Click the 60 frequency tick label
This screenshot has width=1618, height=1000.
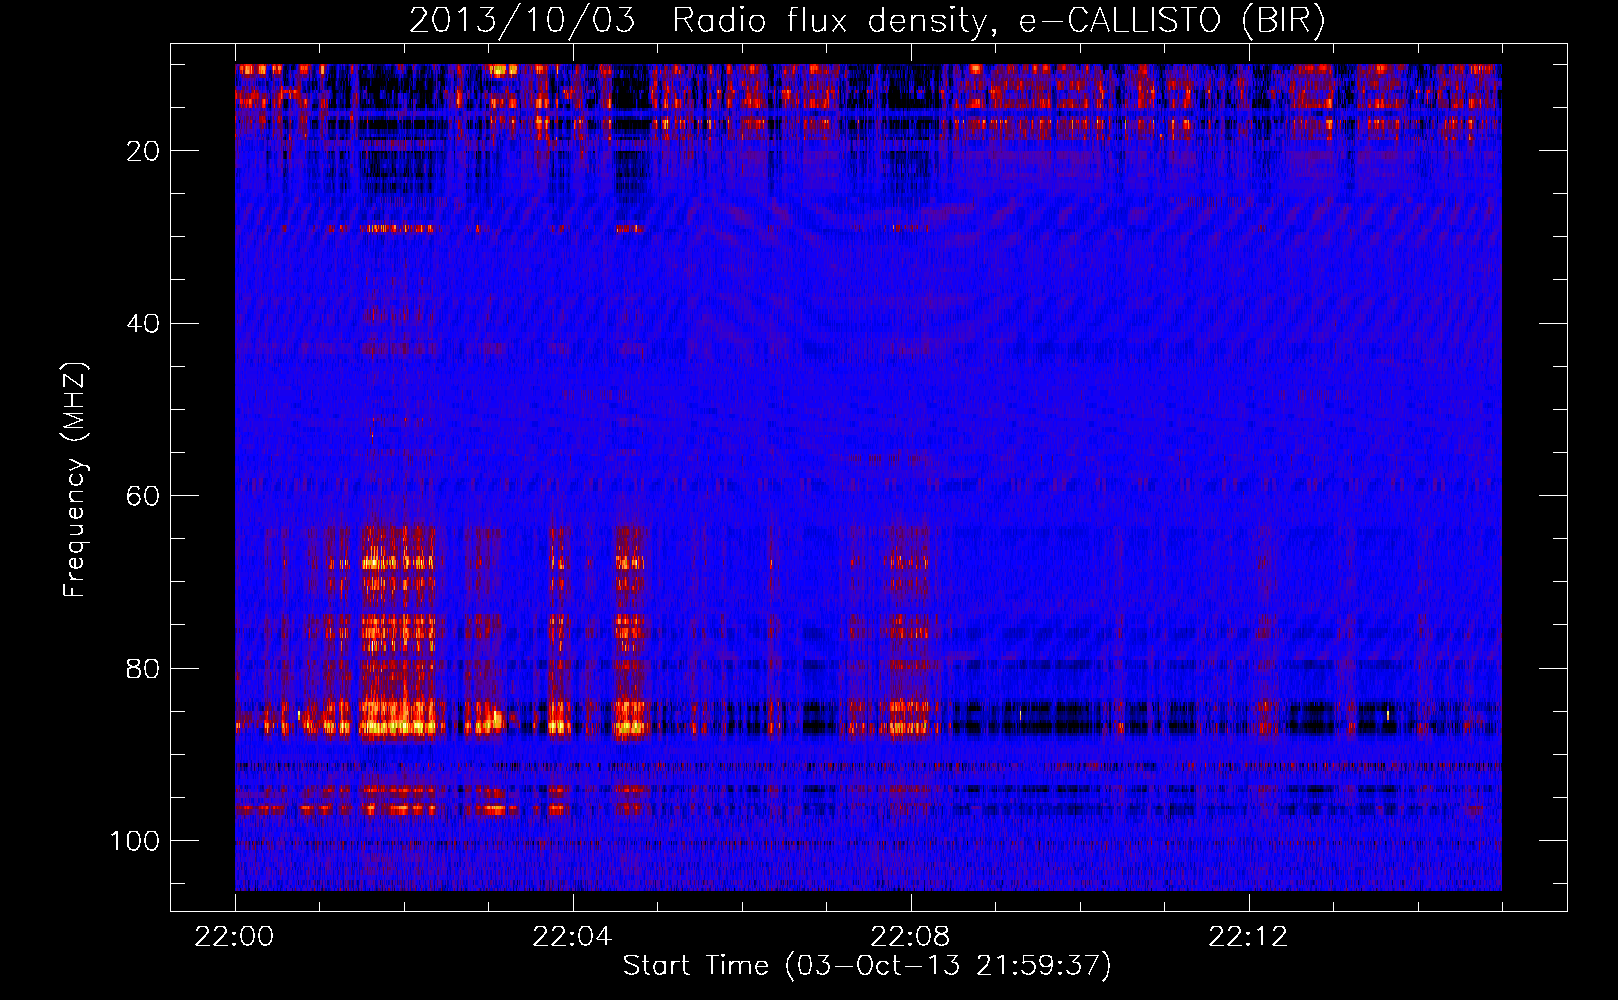coord(143,496)
